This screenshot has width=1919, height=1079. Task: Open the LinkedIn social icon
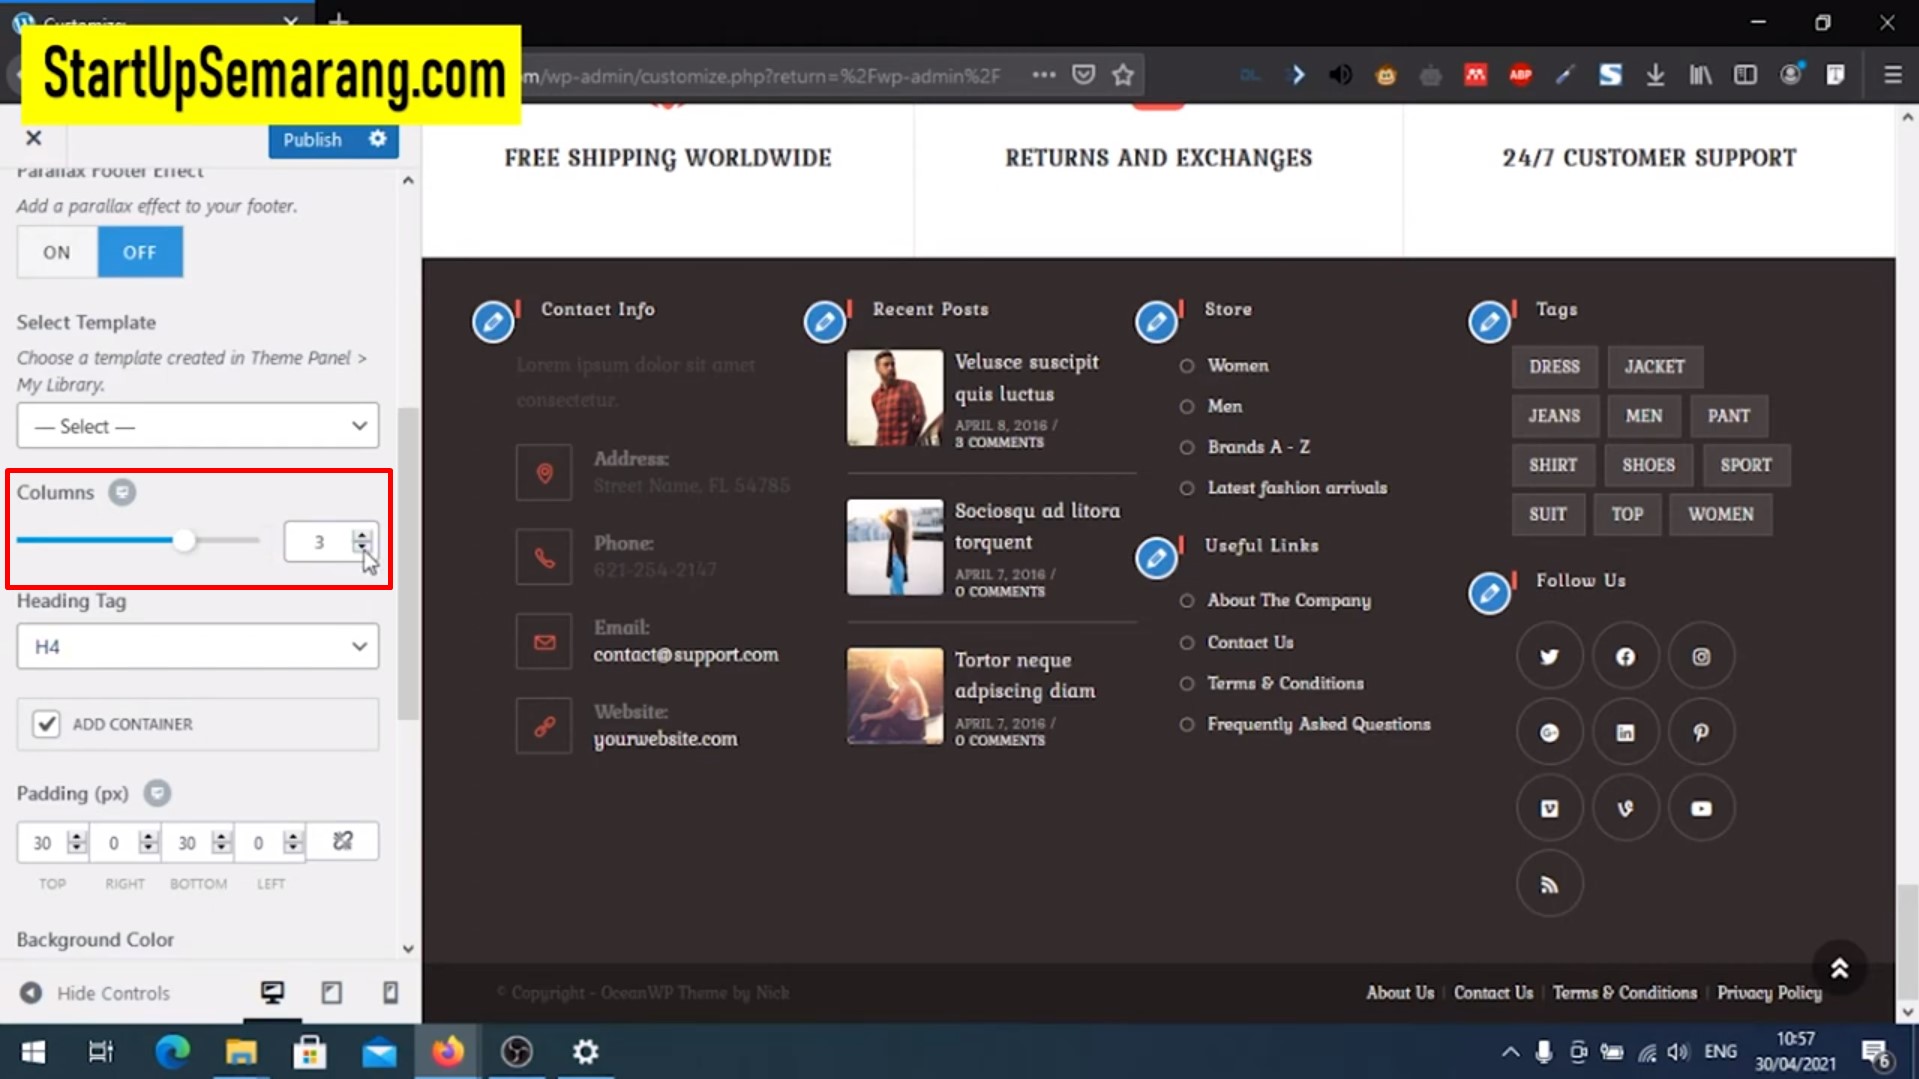point(1625,733)
